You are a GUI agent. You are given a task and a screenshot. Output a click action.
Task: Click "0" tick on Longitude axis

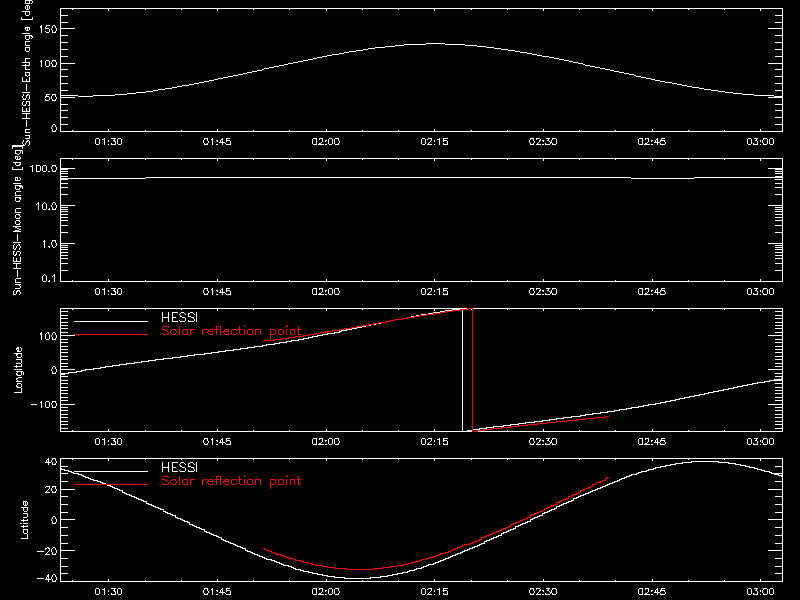pyautogui.click(x=54, y=370)
